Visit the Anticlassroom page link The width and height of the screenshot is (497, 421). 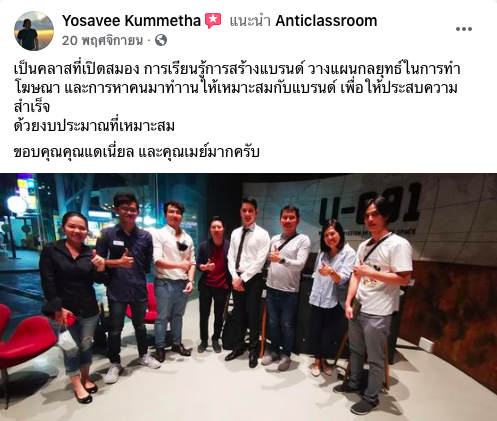326,21
